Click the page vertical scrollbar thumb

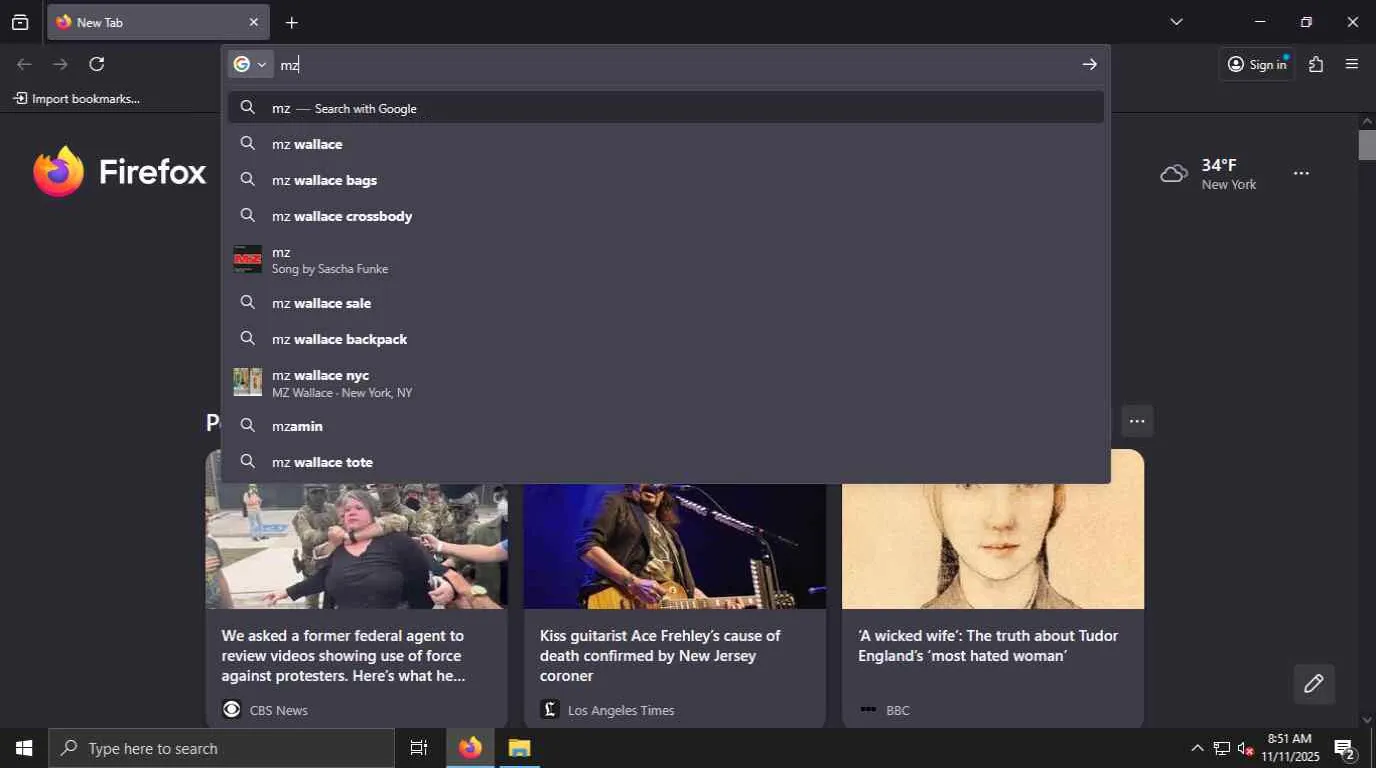click(x=1367, y=145)
